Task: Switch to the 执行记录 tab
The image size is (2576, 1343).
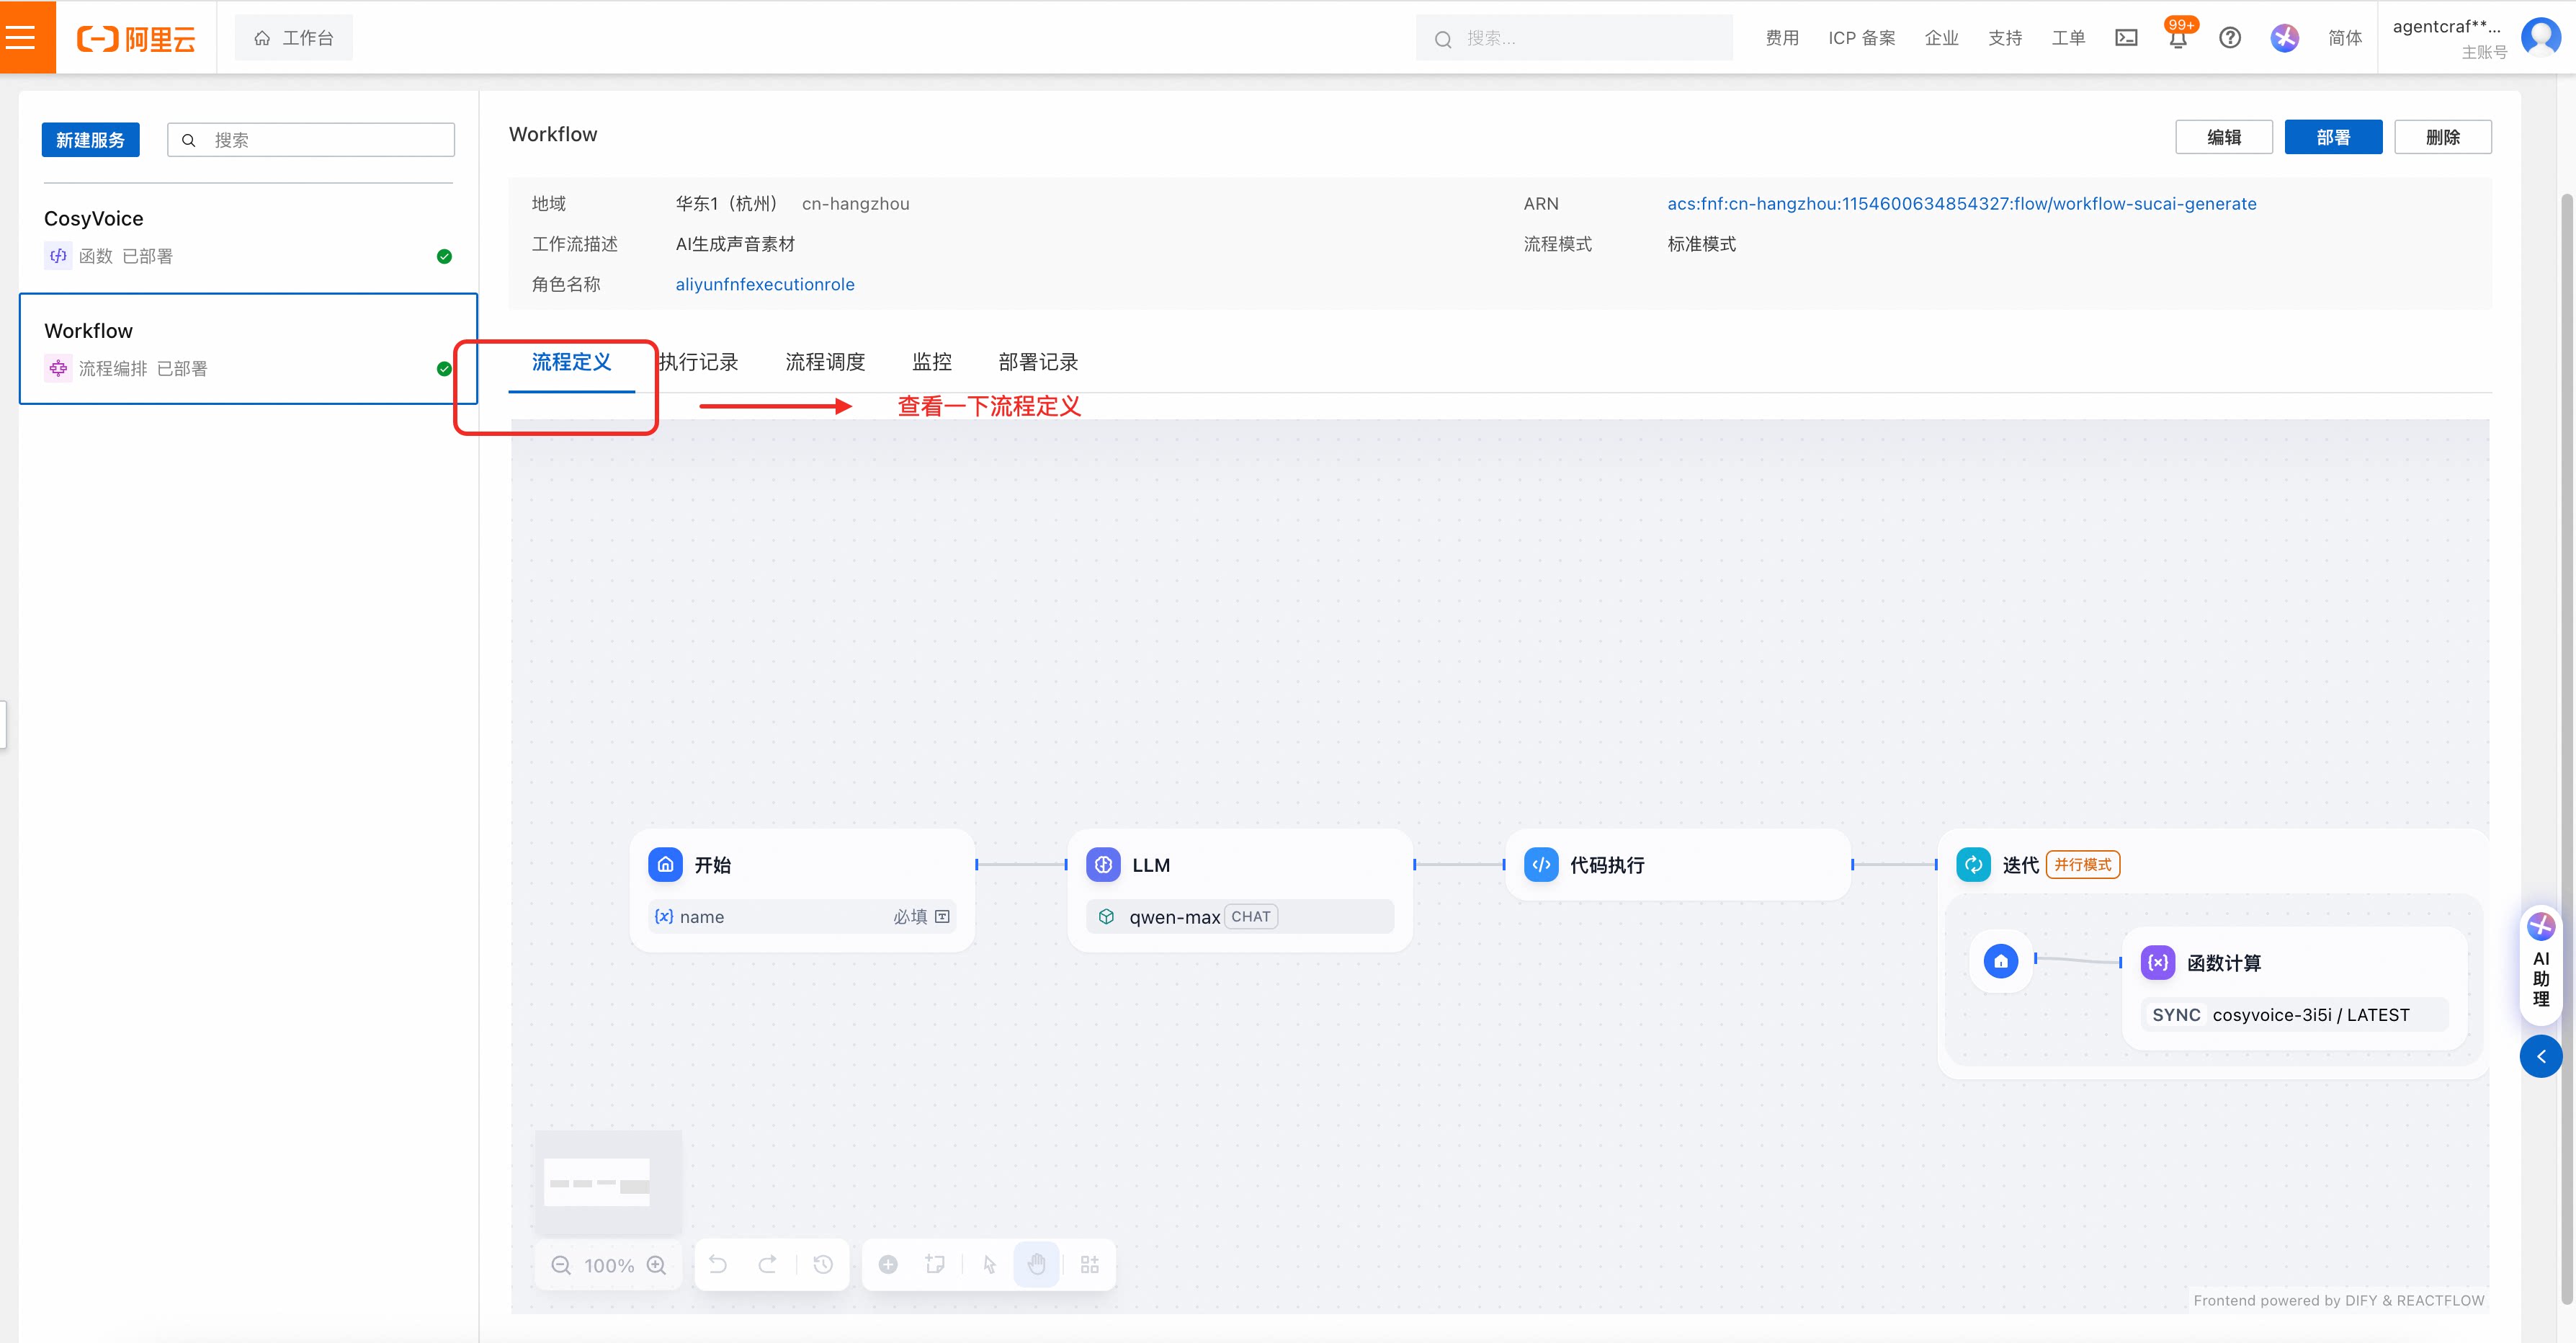Action: coord(698,362)
